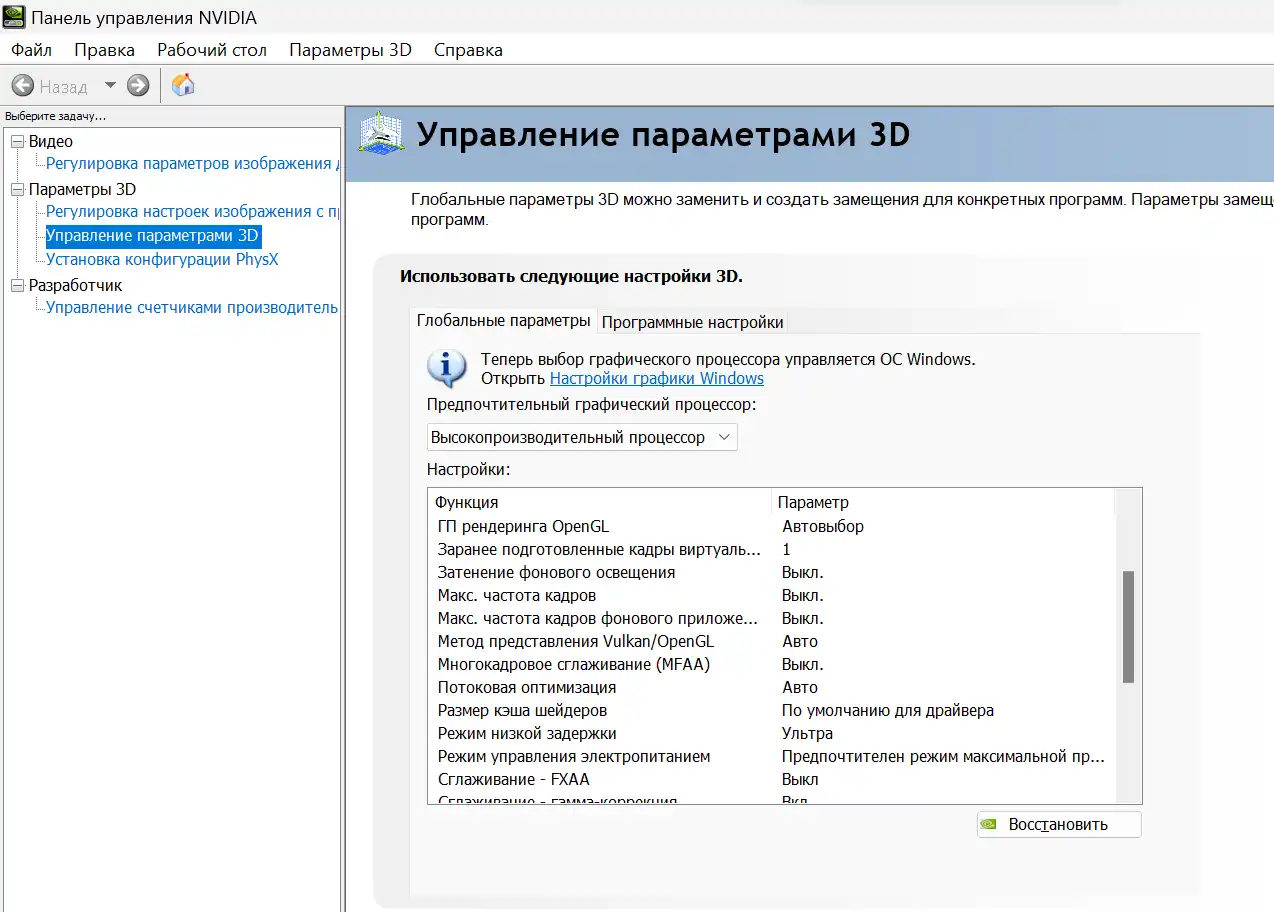Select the Режим низкой задержки row

(526, 733)
